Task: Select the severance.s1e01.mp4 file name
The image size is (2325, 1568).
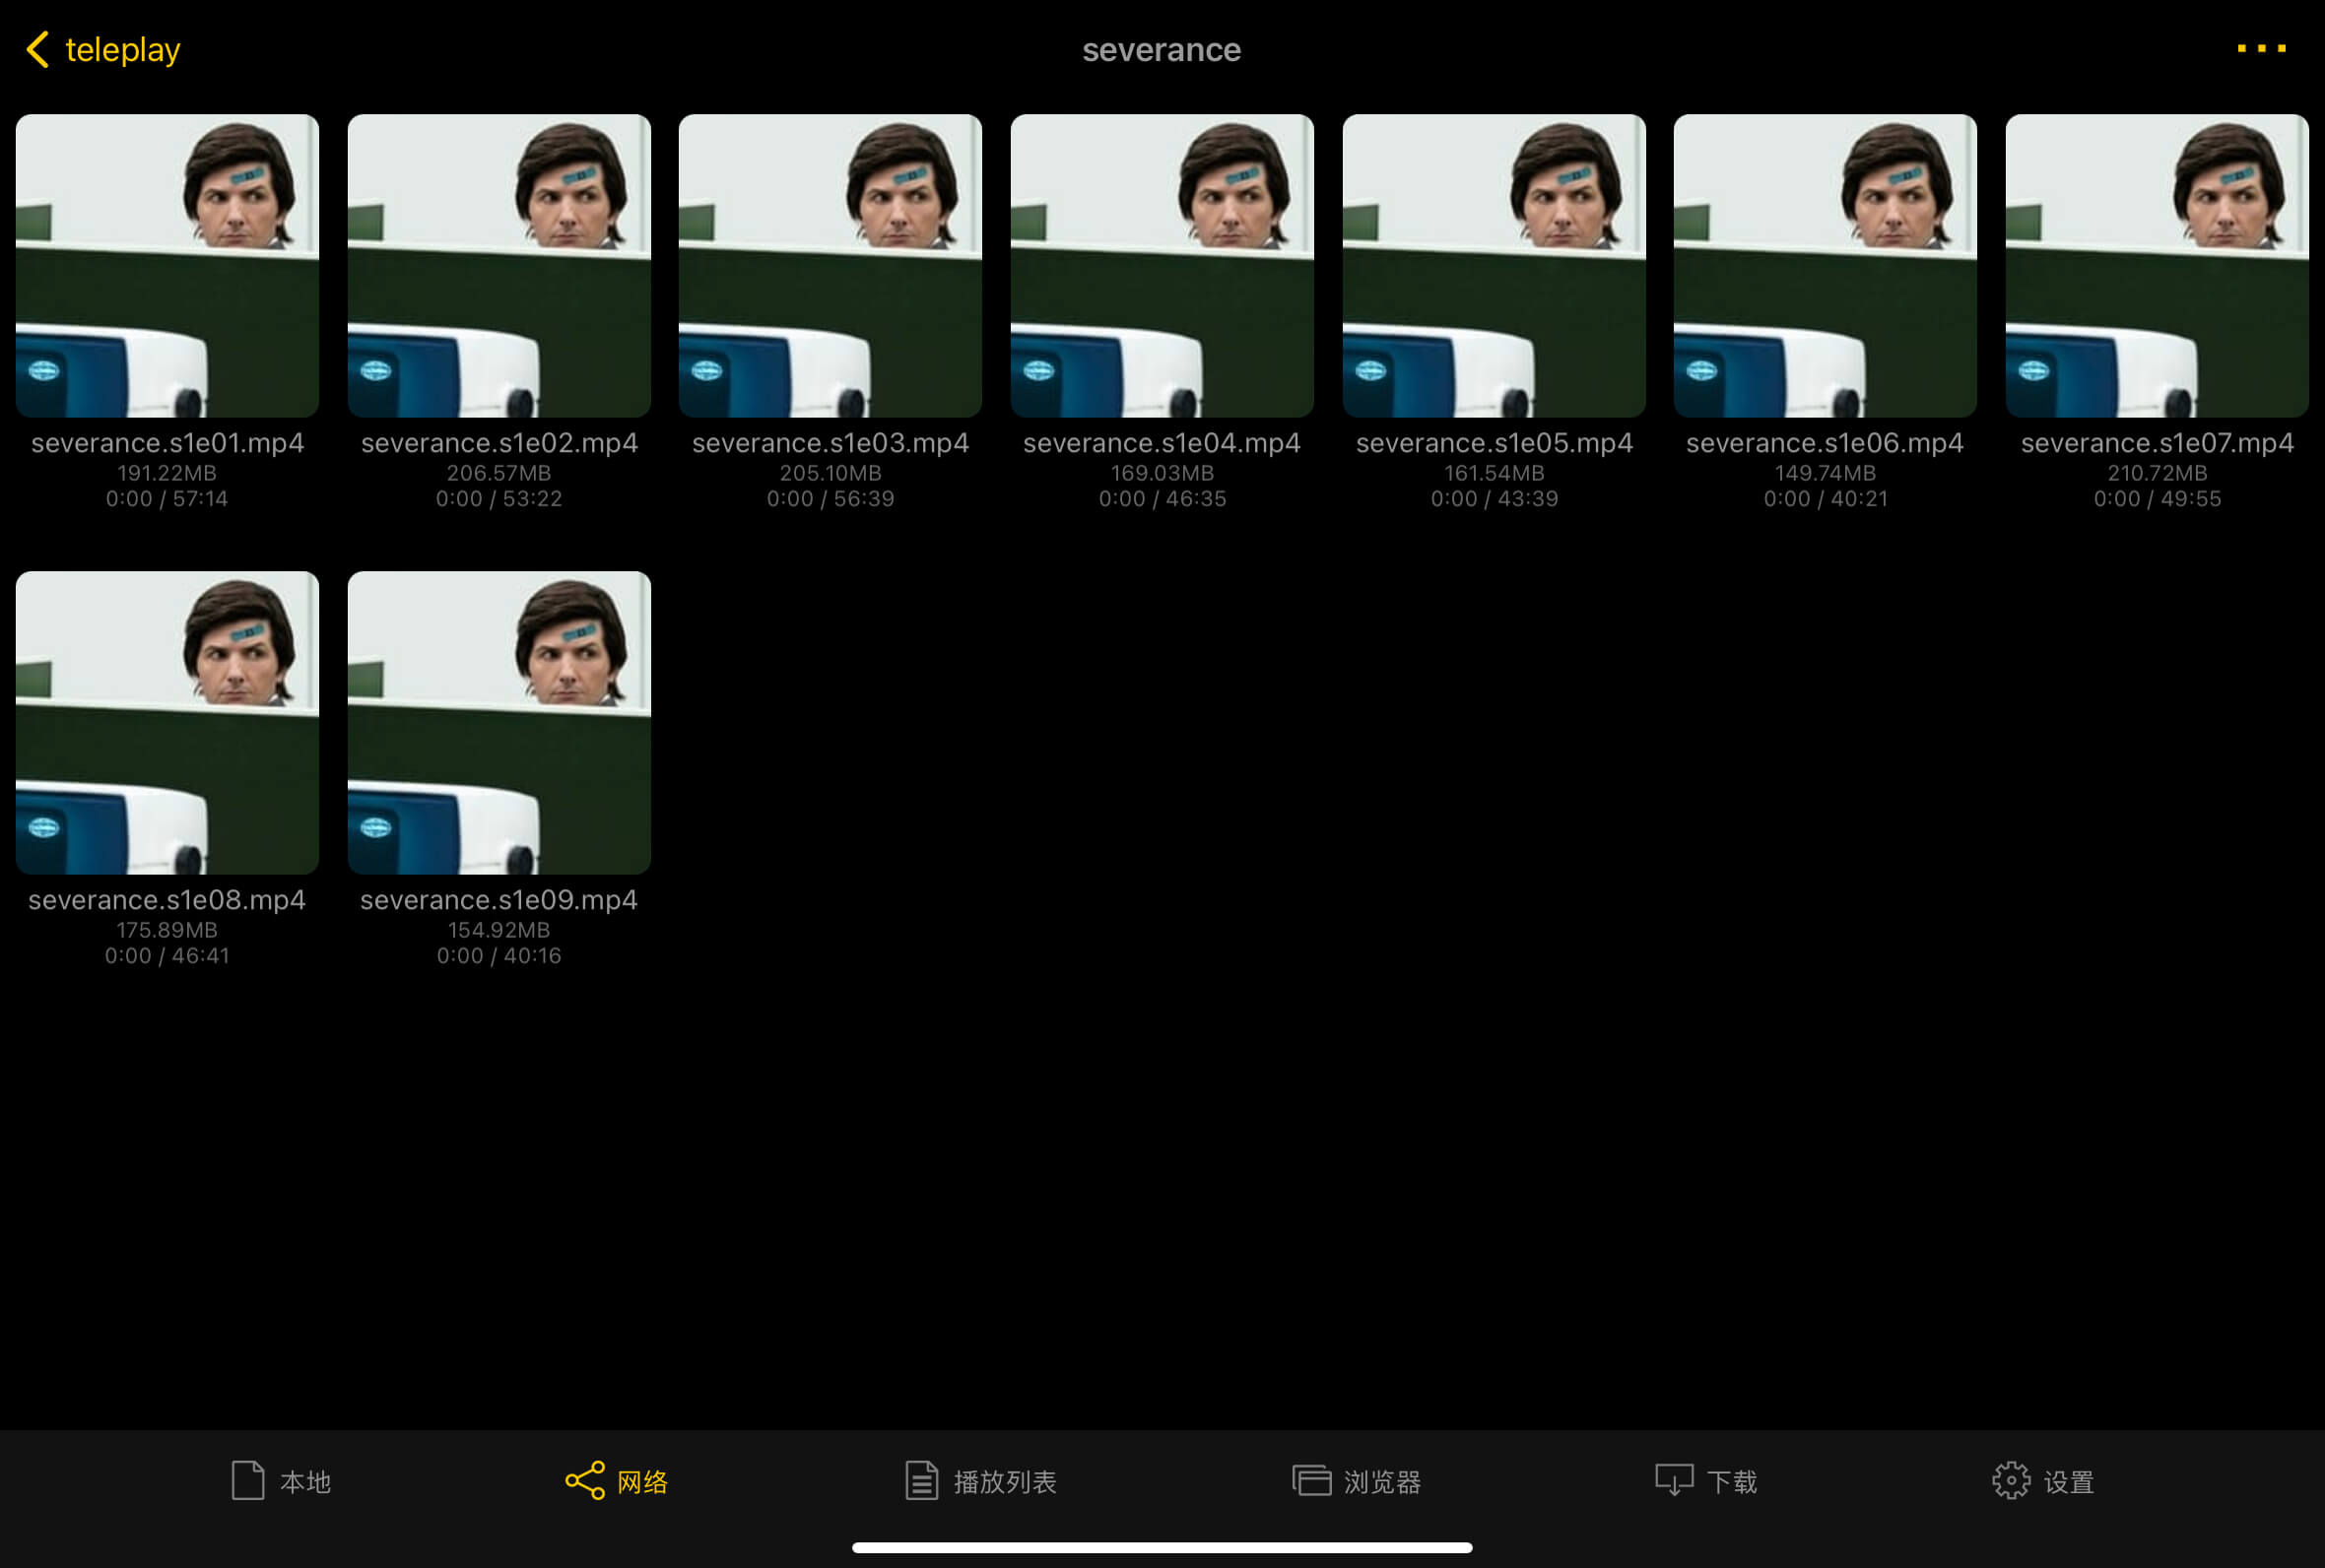Action: (x=167, y=443)
